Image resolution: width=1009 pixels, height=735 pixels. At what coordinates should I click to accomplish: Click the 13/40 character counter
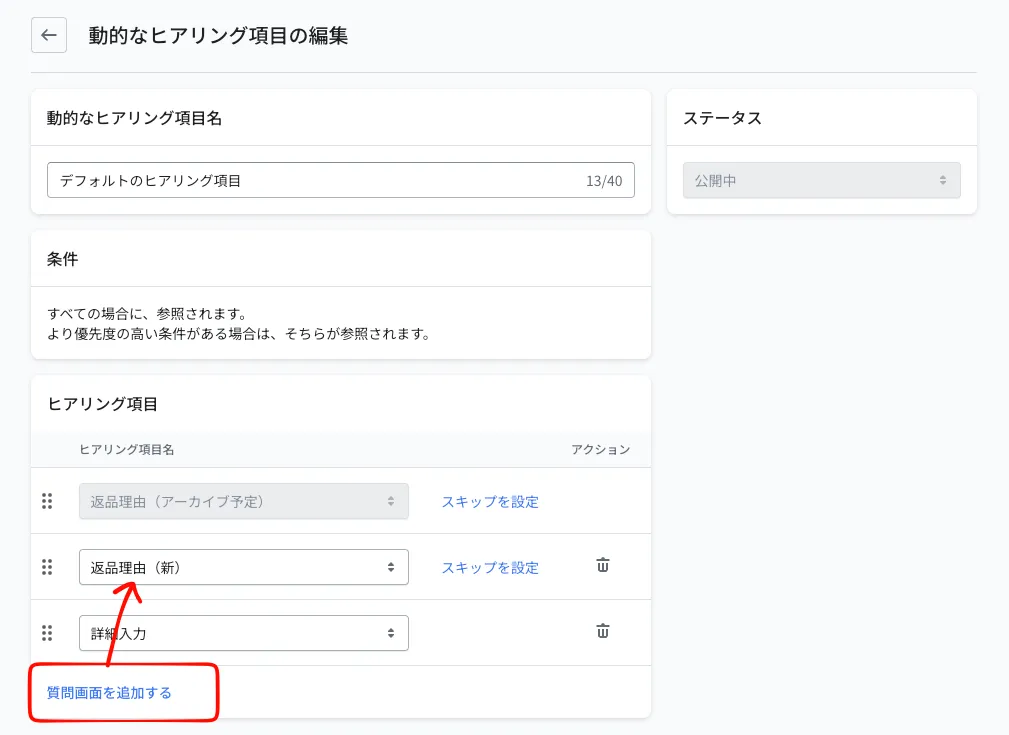[x=604, y=181]
